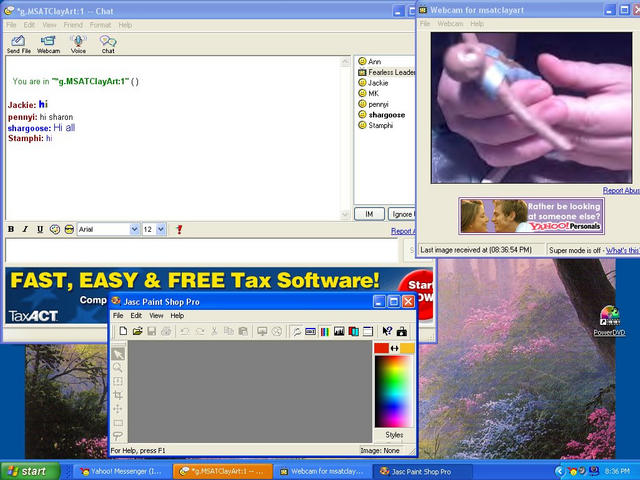
Task: Swap foreground and background colors arrow
Action: (394, 348)
